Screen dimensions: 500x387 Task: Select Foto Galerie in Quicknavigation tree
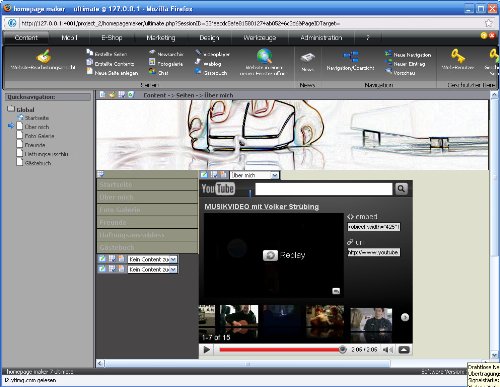pyautogui.click(x=39, y=136)
